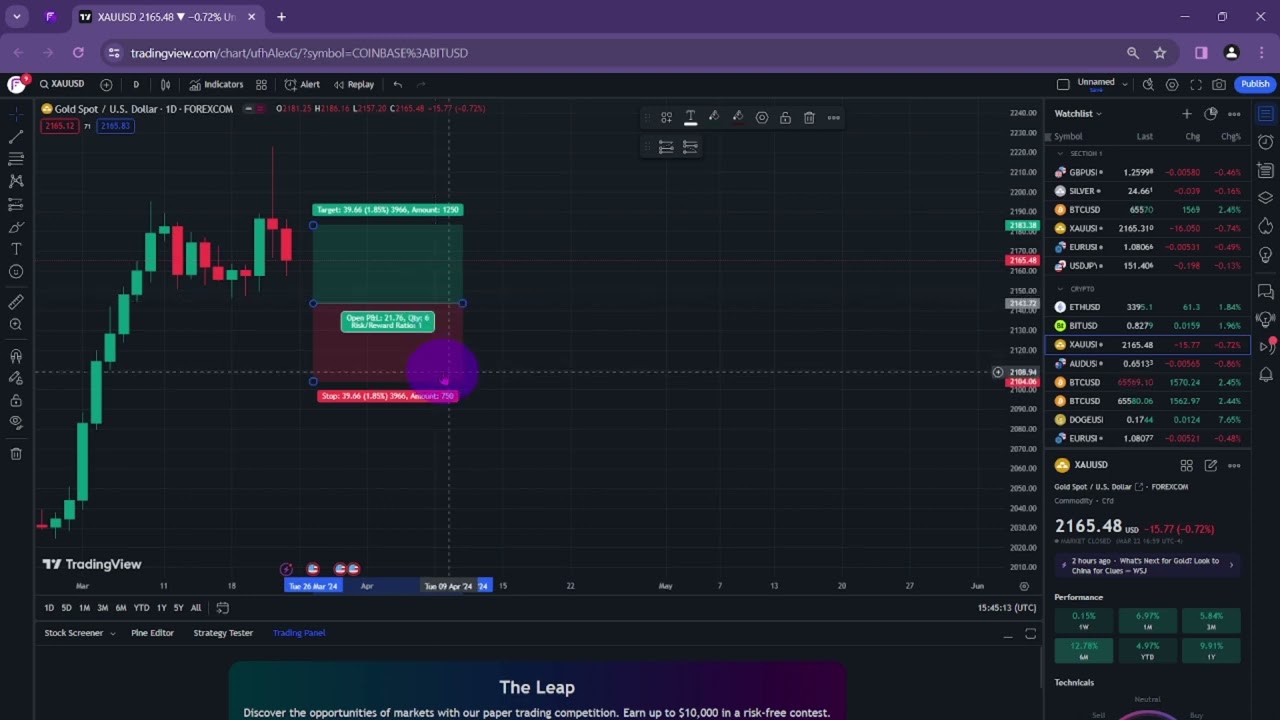Open chart settings hexagon icon in top bar
Image resolution: width=1280 pixels, height=720 pixels.
[1172, 85]
